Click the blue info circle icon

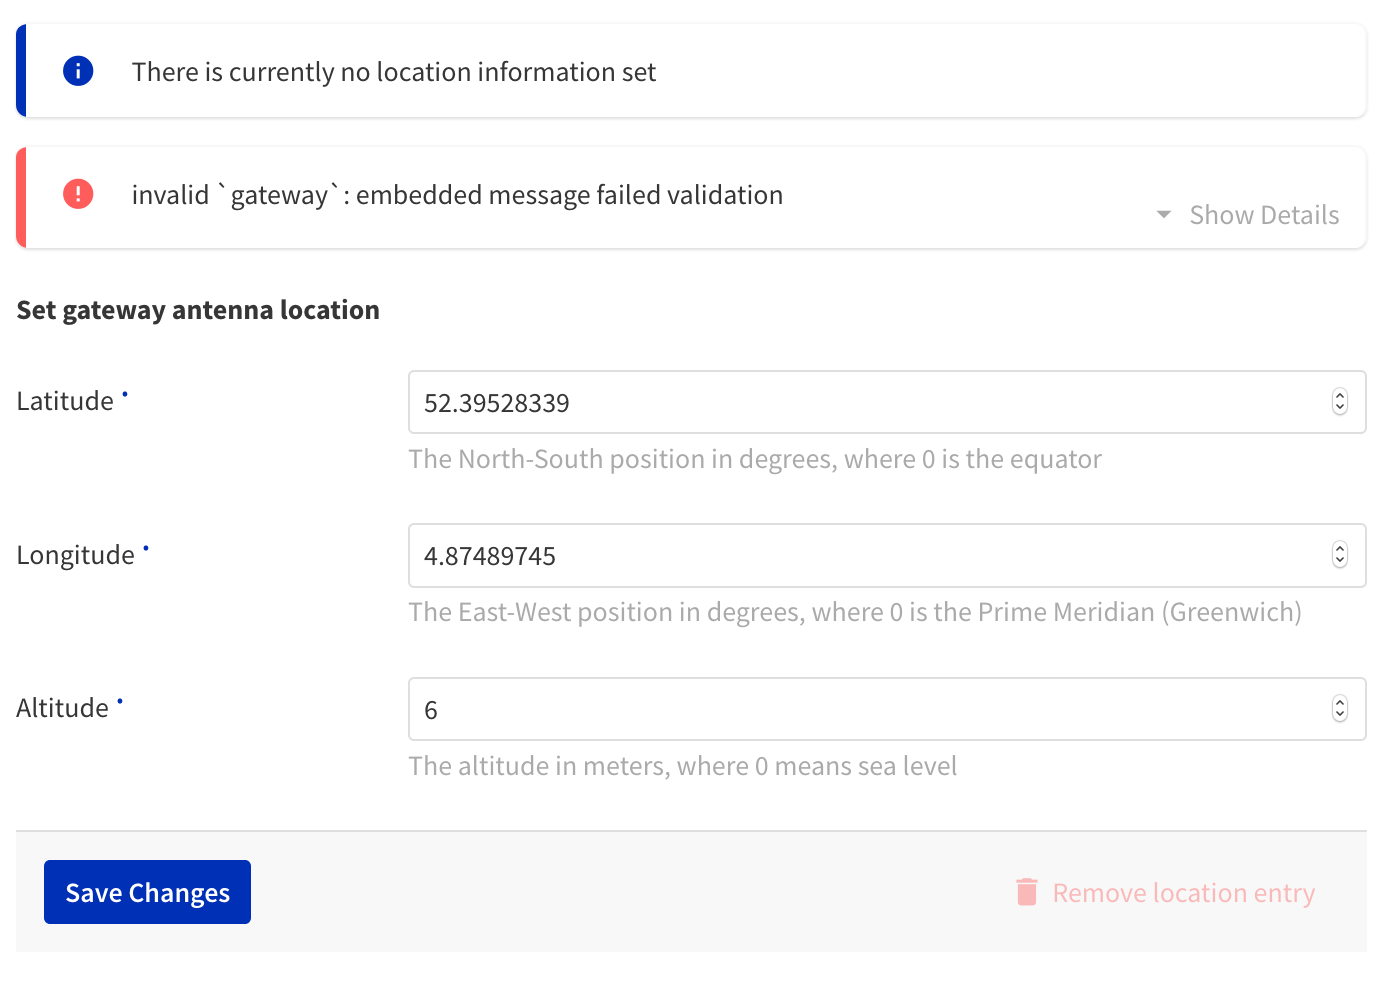78,70
